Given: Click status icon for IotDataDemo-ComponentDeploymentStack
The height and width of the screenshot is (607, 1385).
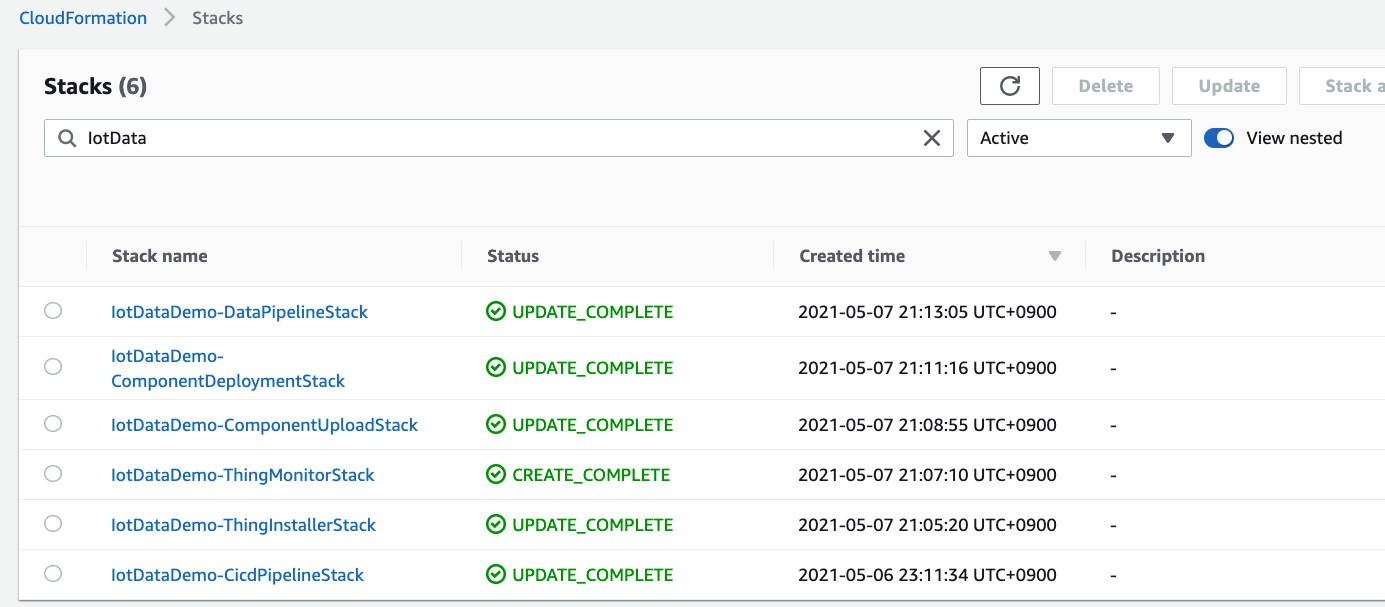Looking at the screenshot, I should (x=496, y=368).
